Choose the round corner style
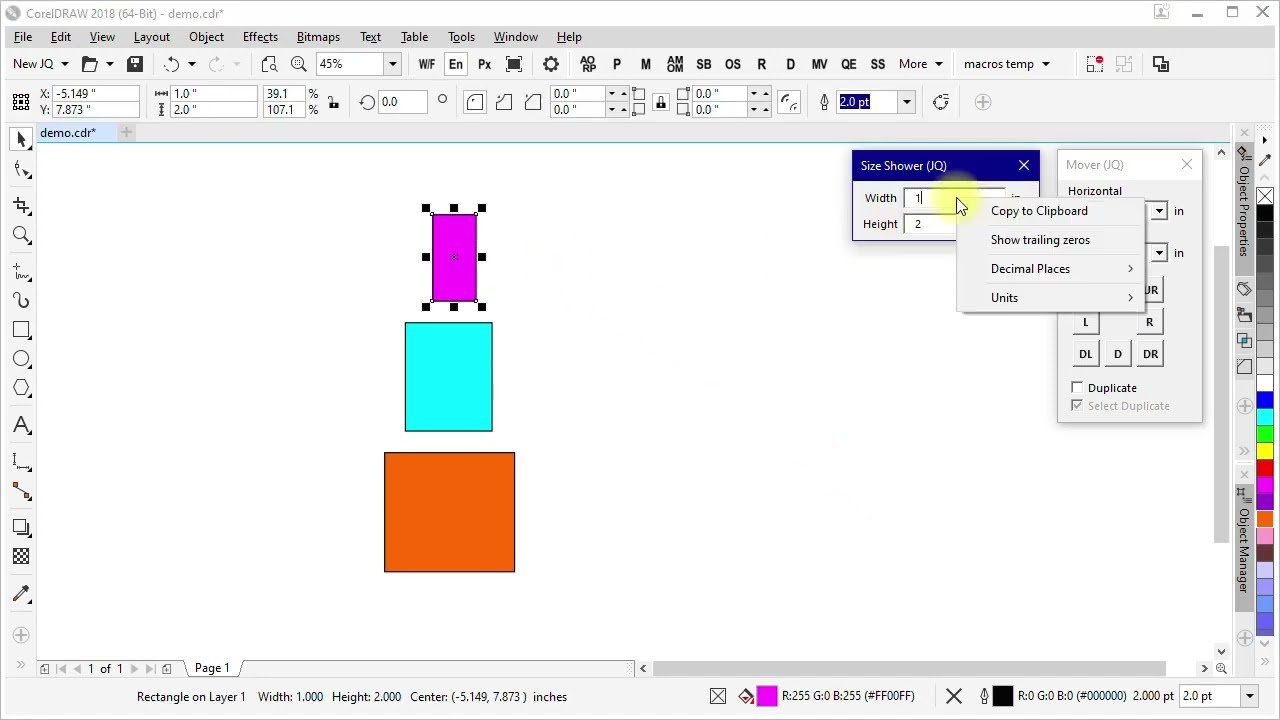1280x720 pixels. point(475,102)
